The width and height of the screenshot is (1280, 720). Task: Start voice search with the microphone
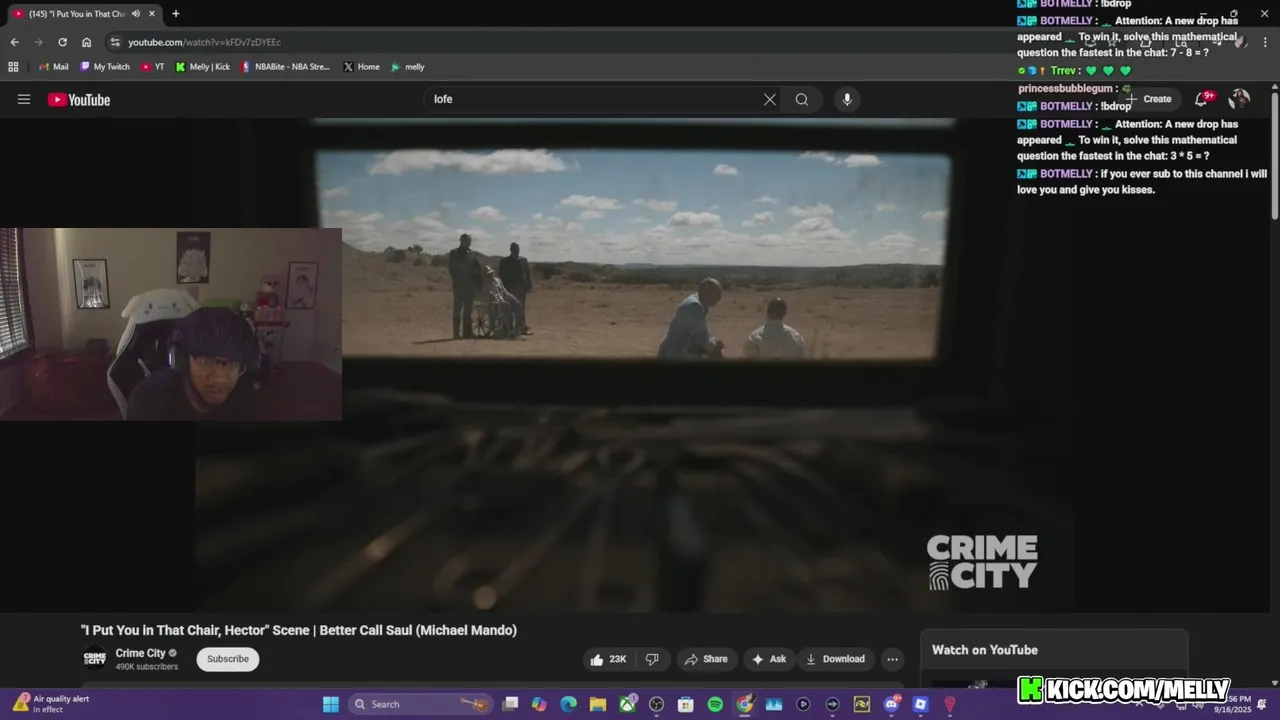[847, 99]
